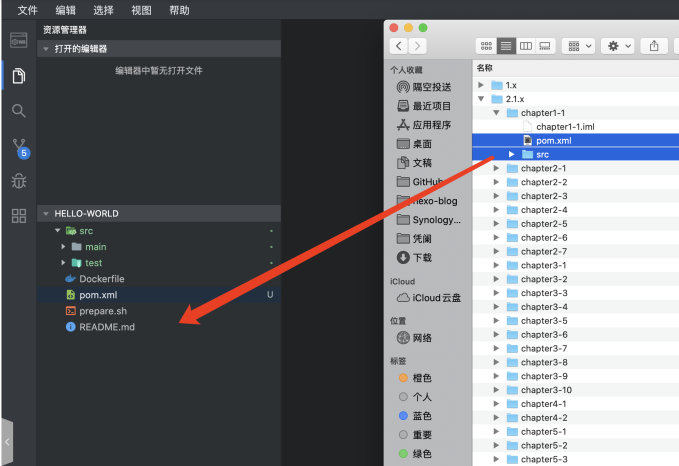This screenshot has height=466, width=679.
Task: Open 编辑 menu
Action: coord(65,10)
